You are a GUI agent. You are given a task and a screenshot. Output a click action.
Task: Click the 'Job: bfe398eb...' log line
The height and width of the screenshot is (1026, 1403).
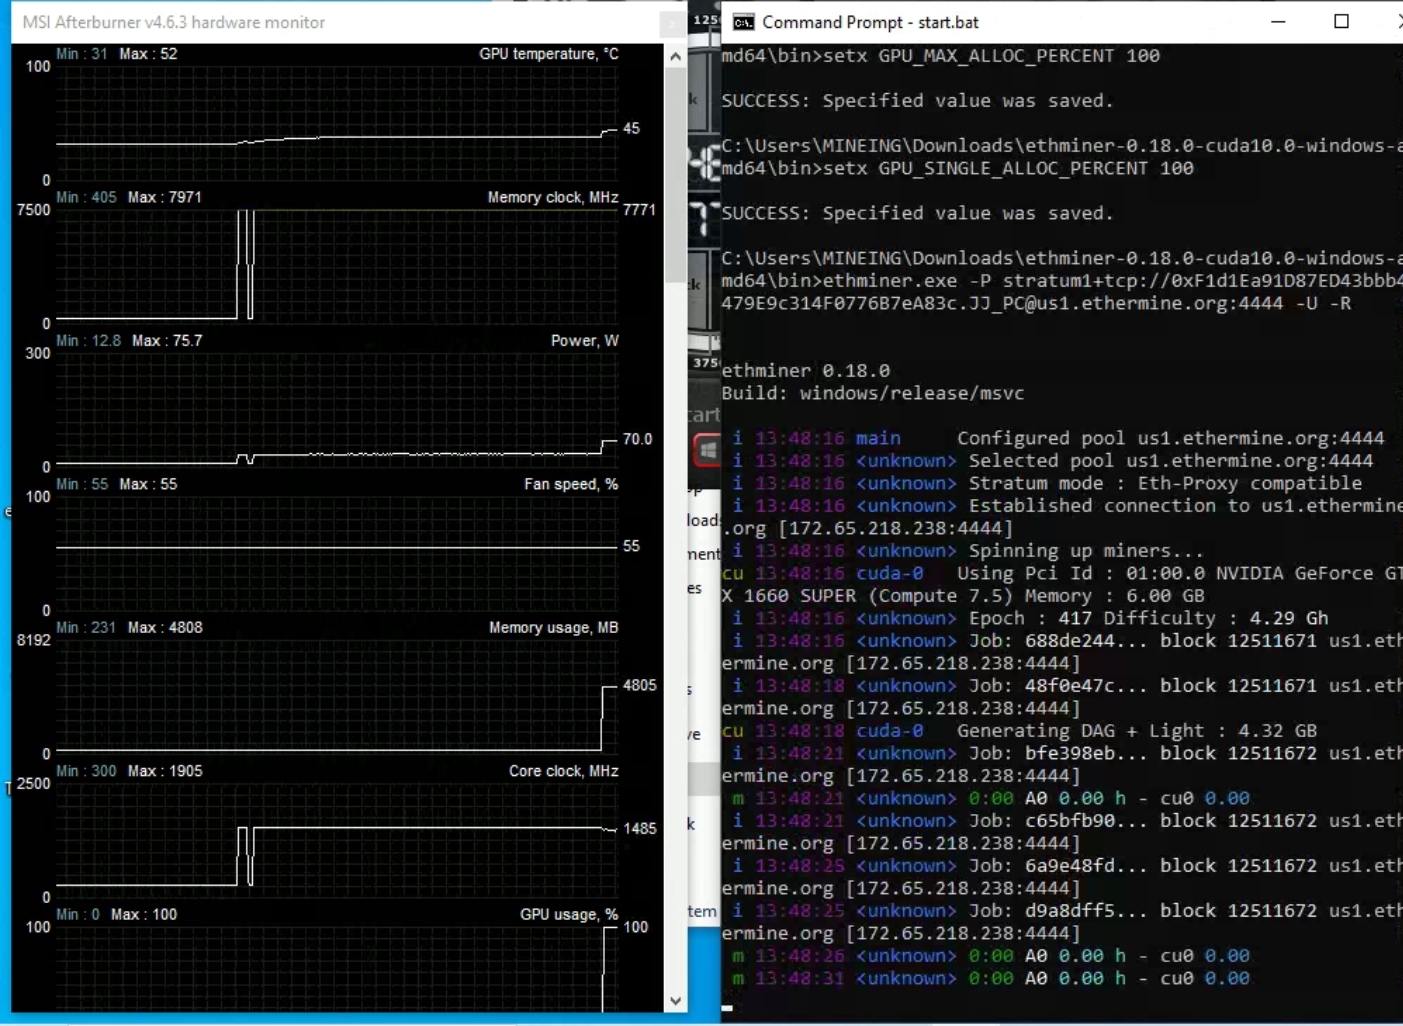1062,765
